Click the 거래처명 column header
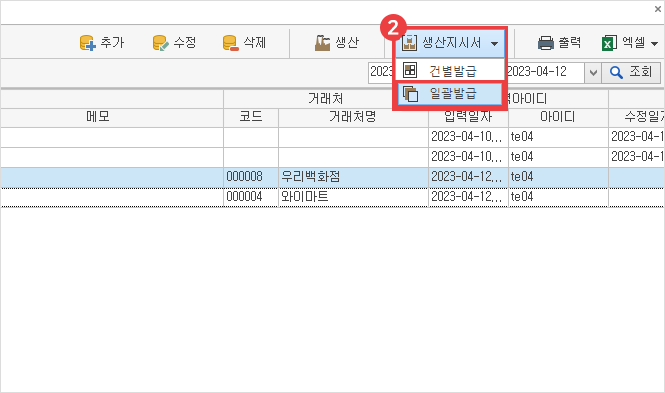Screen dimensions: 665x393 point(353,117)
